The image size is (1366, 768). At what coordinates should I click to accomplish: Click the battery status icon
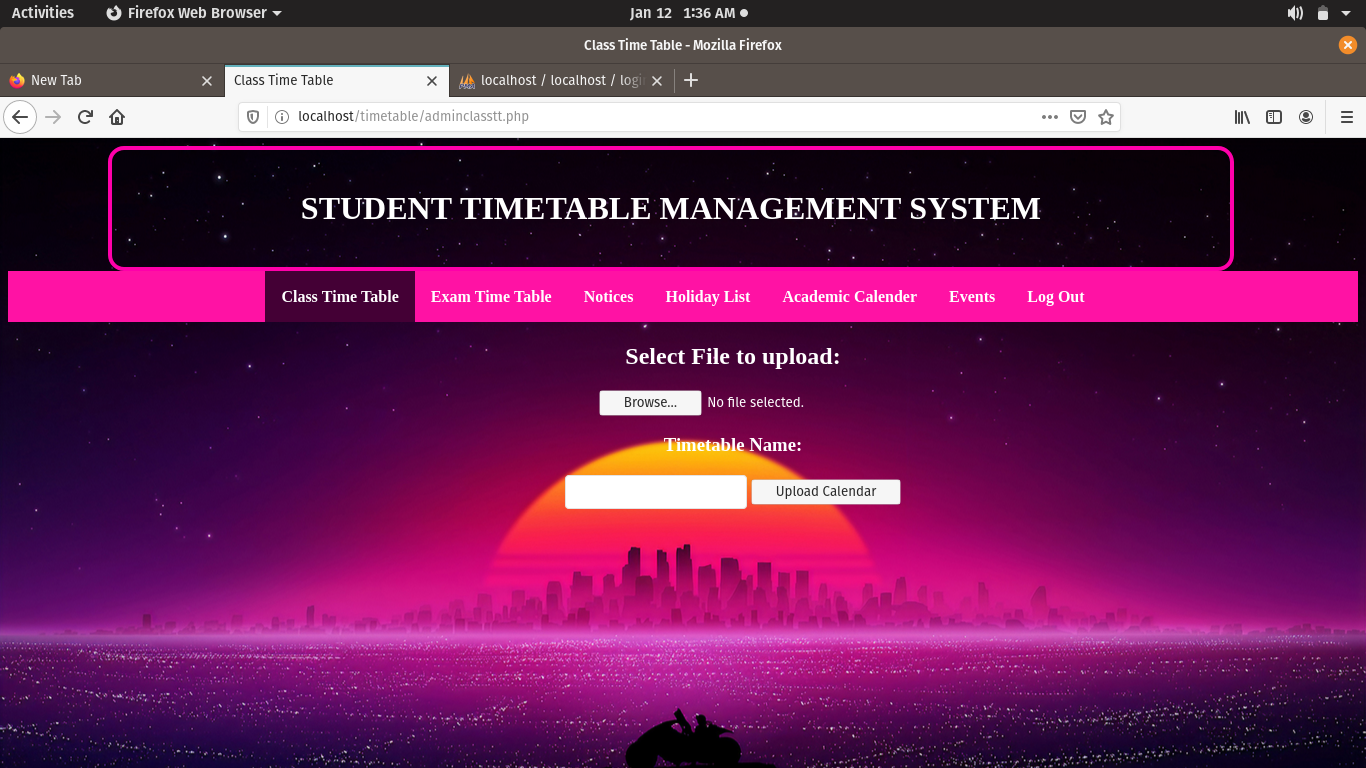click(x=1323, y=13)
